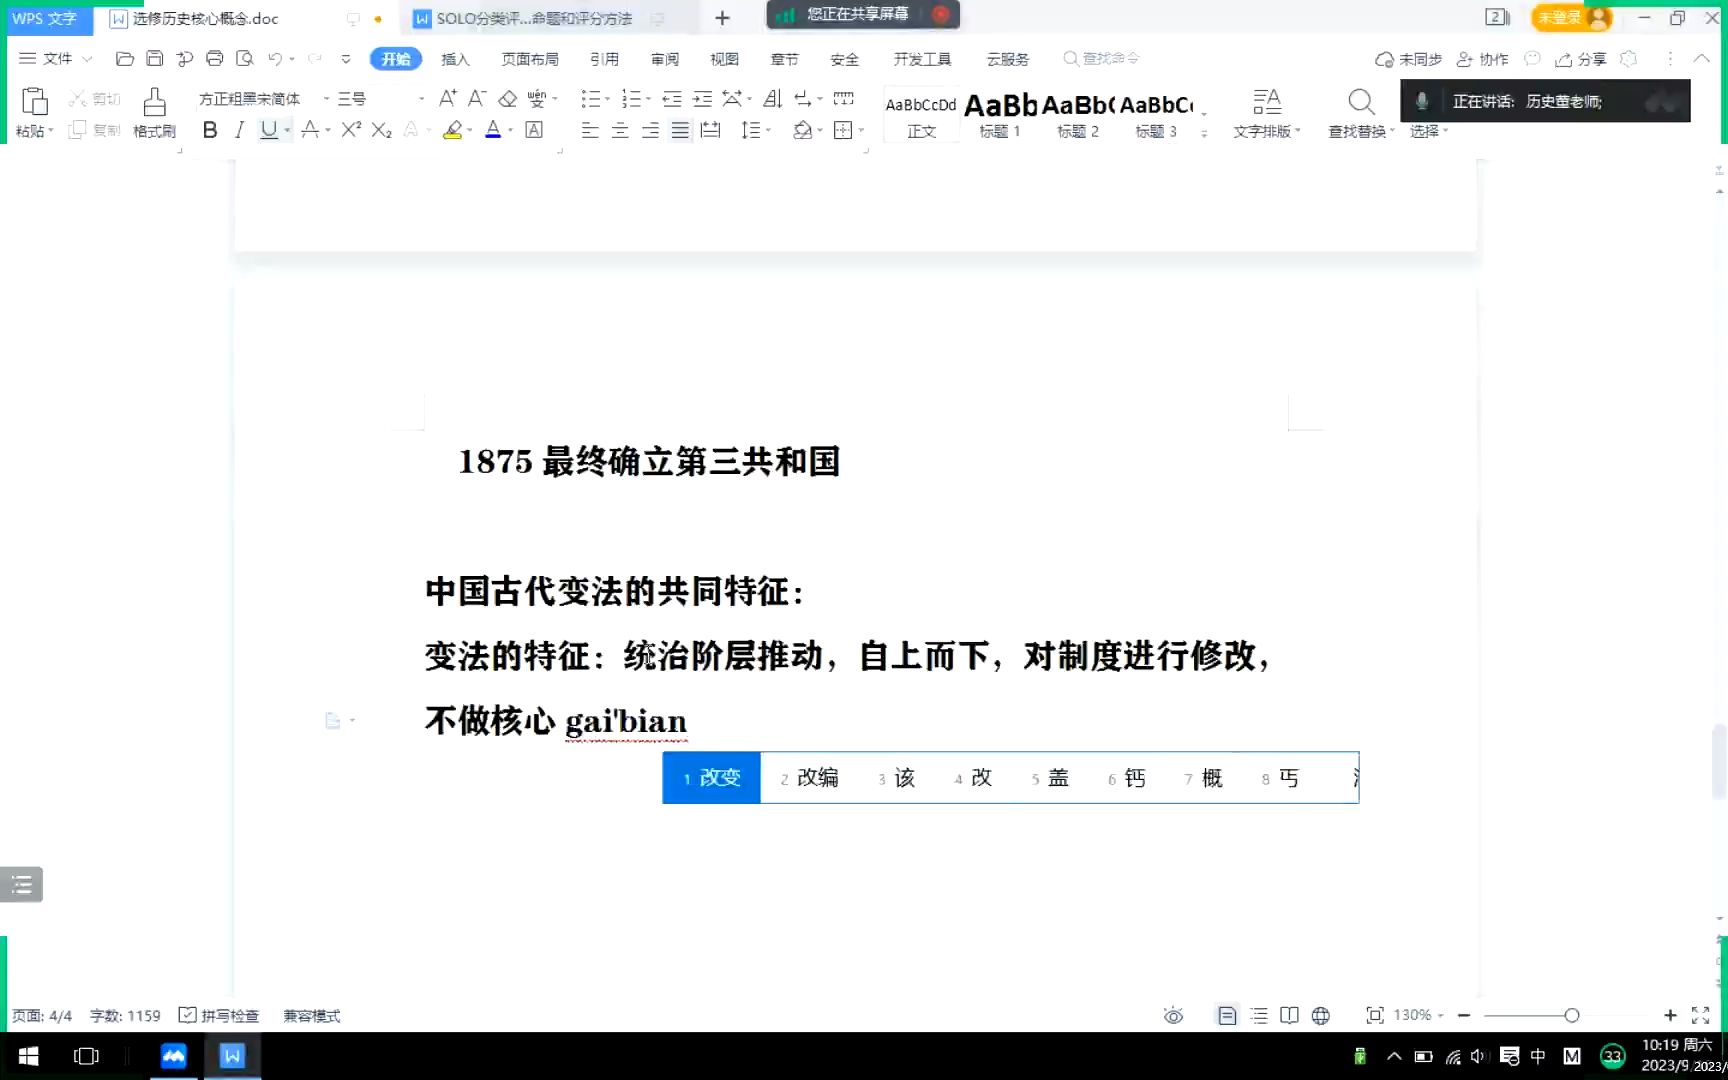
Task: Open a new document tab with plus
Action: (x=723, y=18)
